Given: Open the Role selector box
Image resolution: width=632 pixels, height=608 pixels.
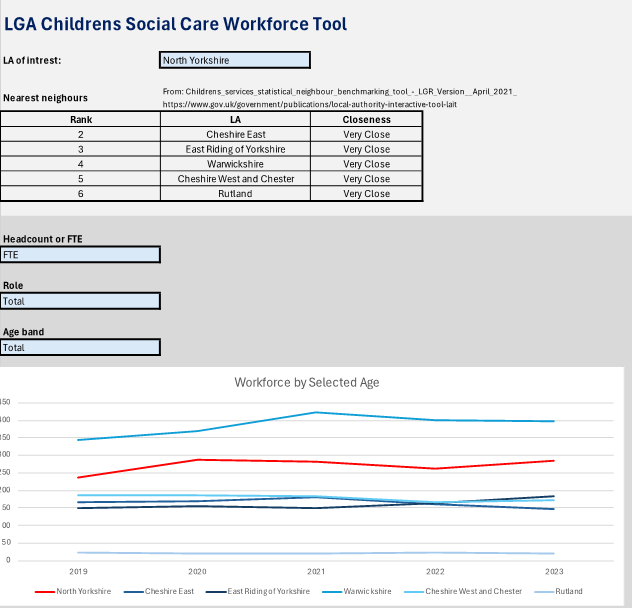Looking at the screenshot, I should point(80,301).
